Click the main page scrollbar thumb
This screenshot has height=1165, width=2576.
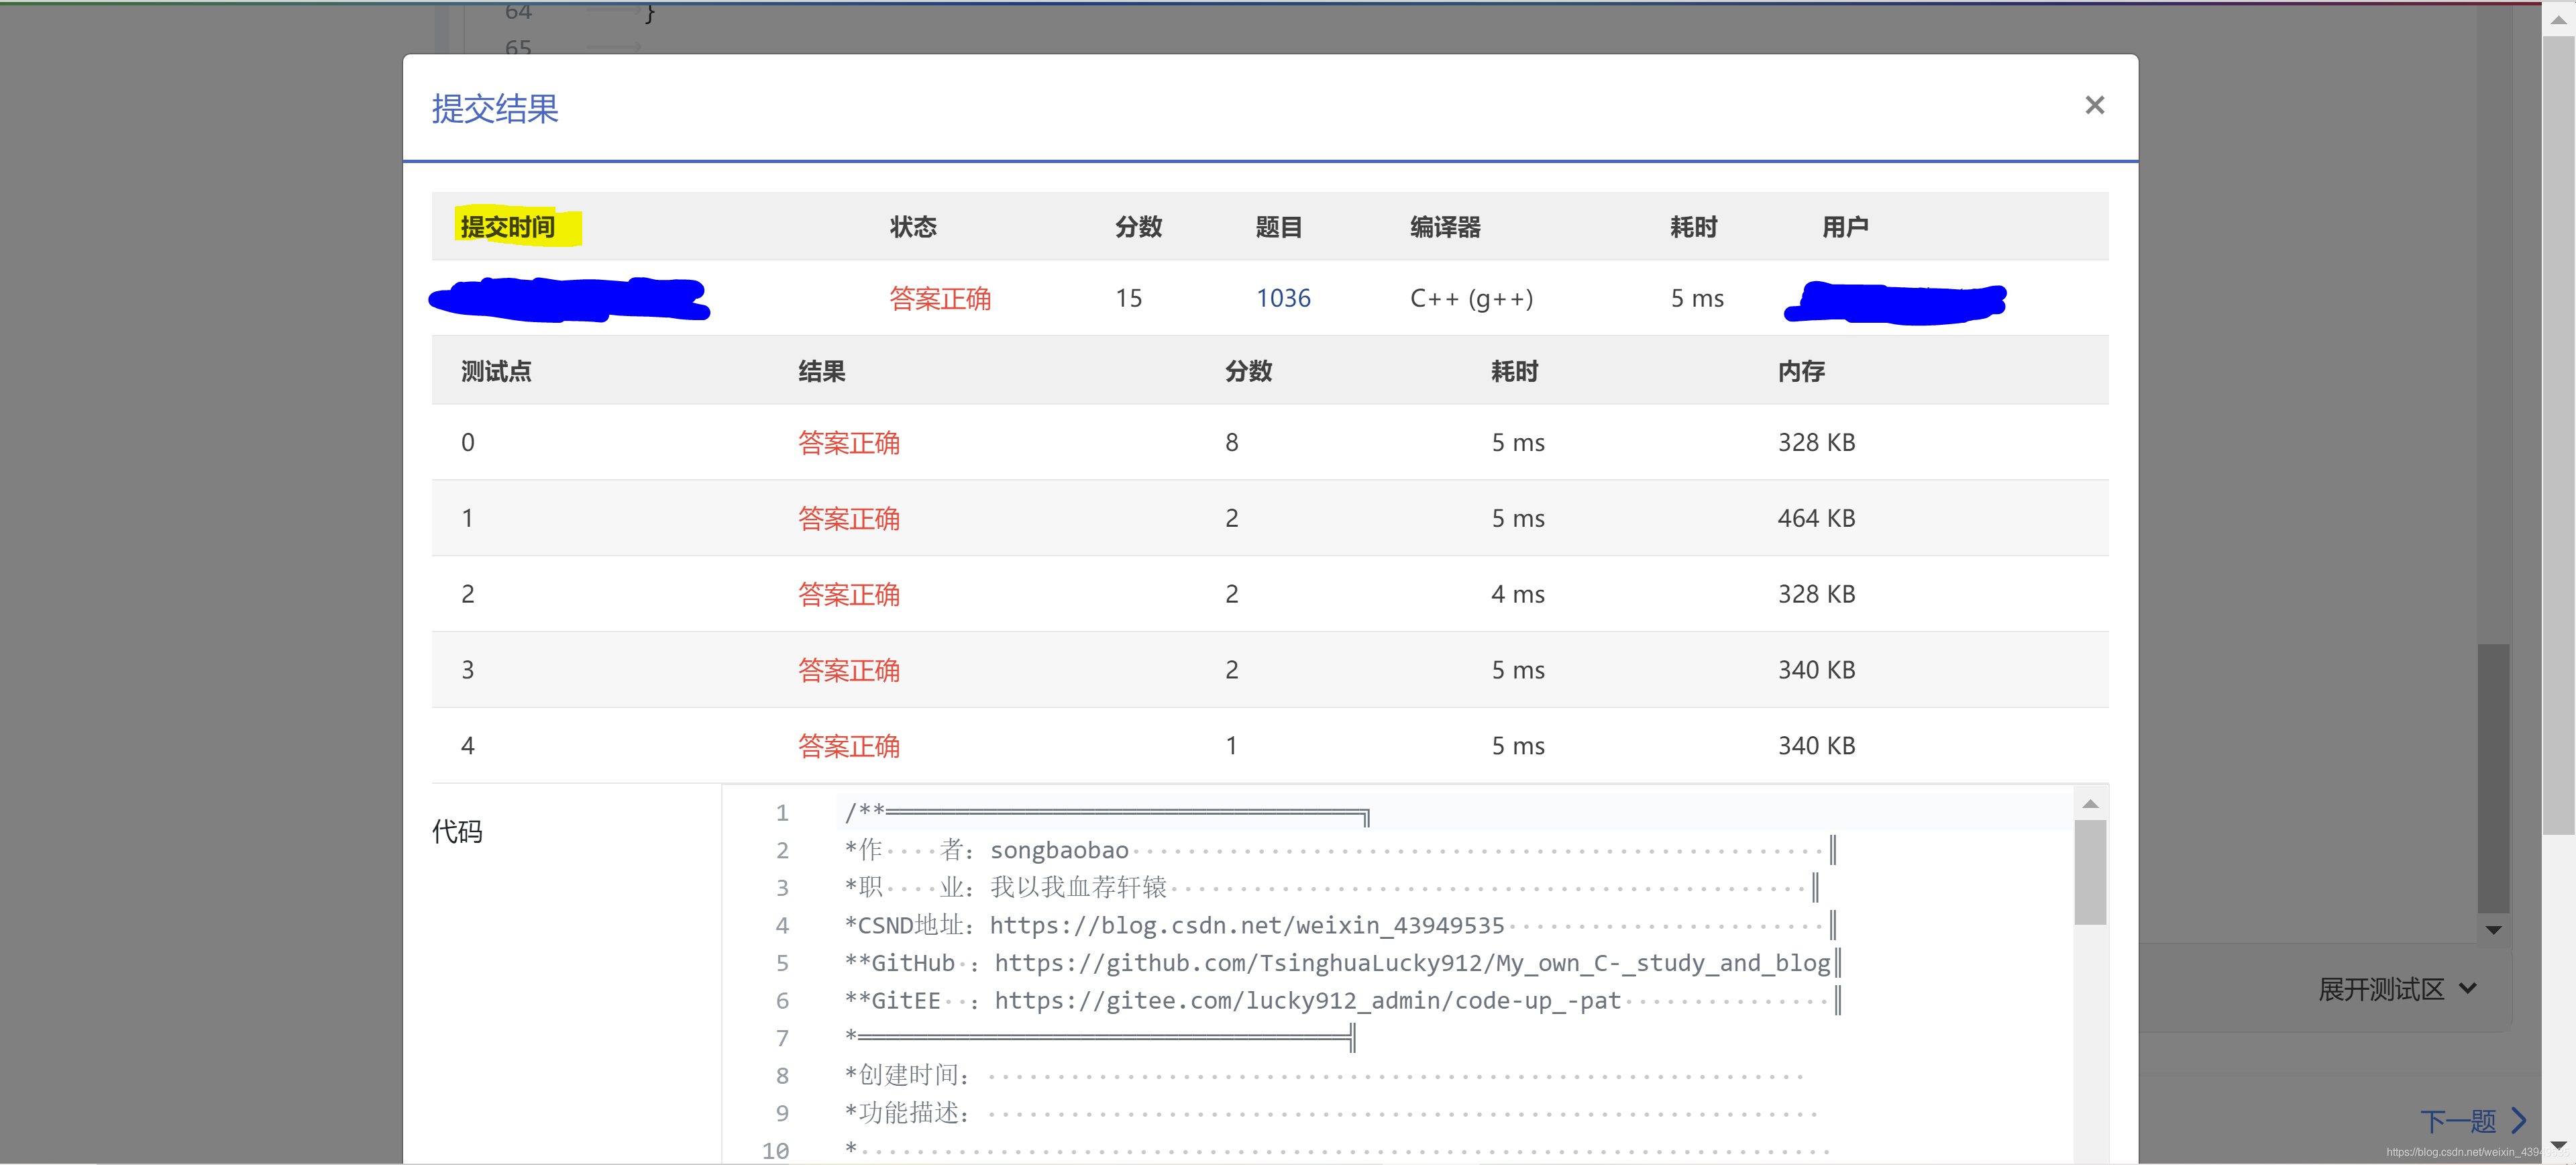[x=2558, y=435]
